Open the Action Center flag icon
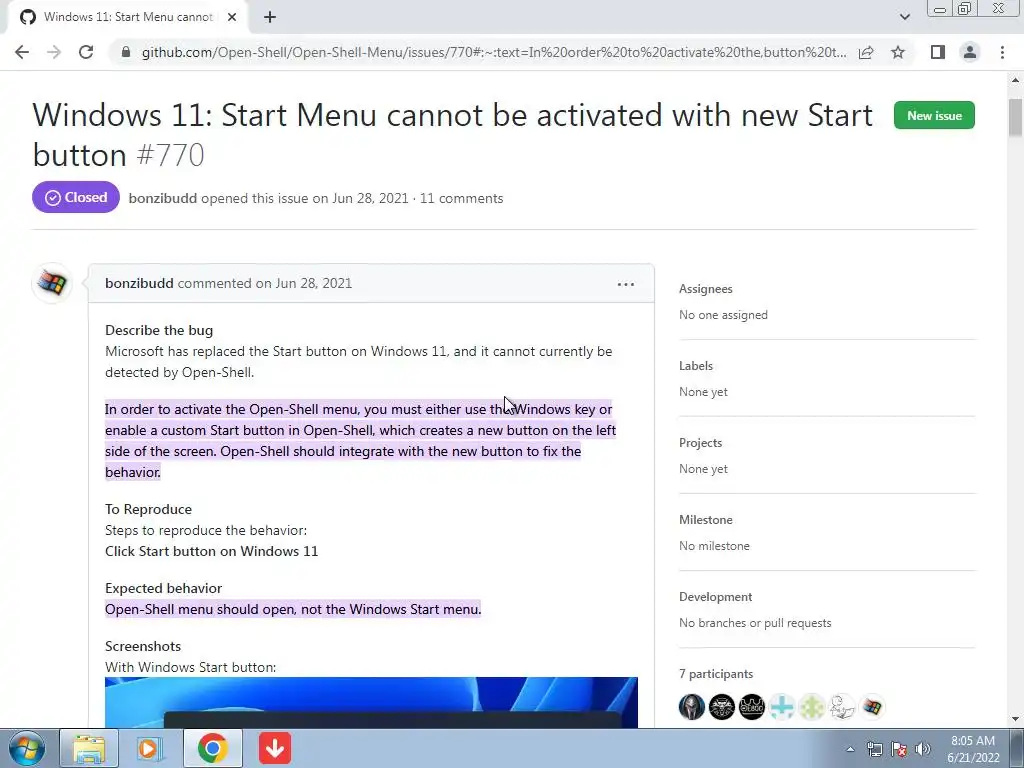Viewport: 1024px width, 768px height. click(899, 749)
